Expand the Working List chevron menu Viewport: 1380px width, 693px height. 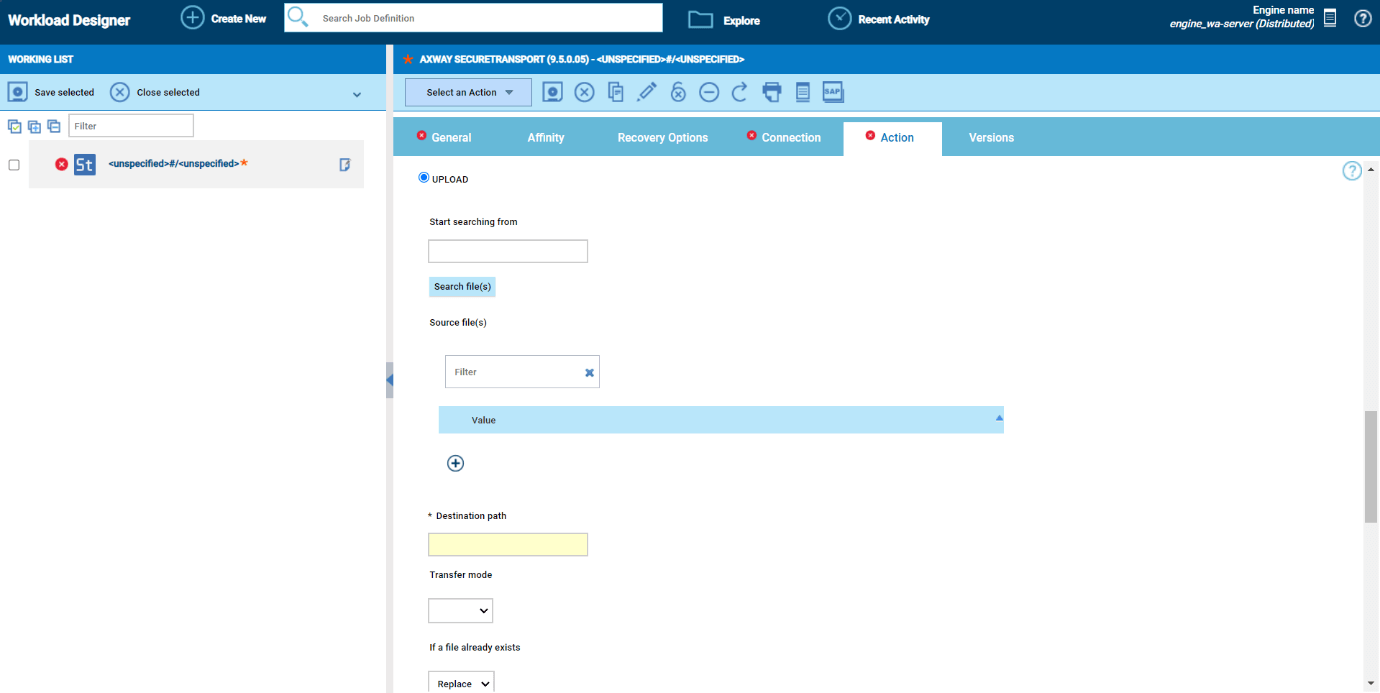357,95
